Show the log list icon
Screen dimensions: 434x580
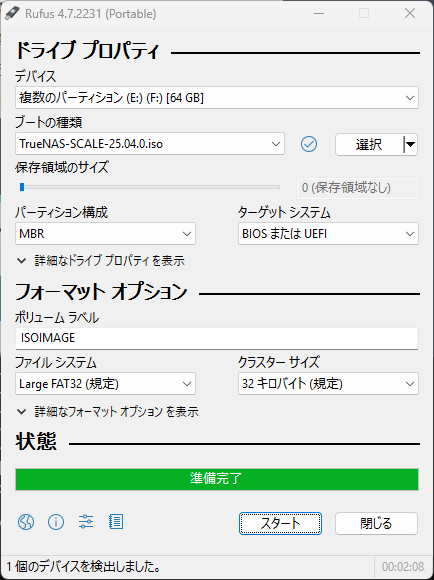click(116, 522)
